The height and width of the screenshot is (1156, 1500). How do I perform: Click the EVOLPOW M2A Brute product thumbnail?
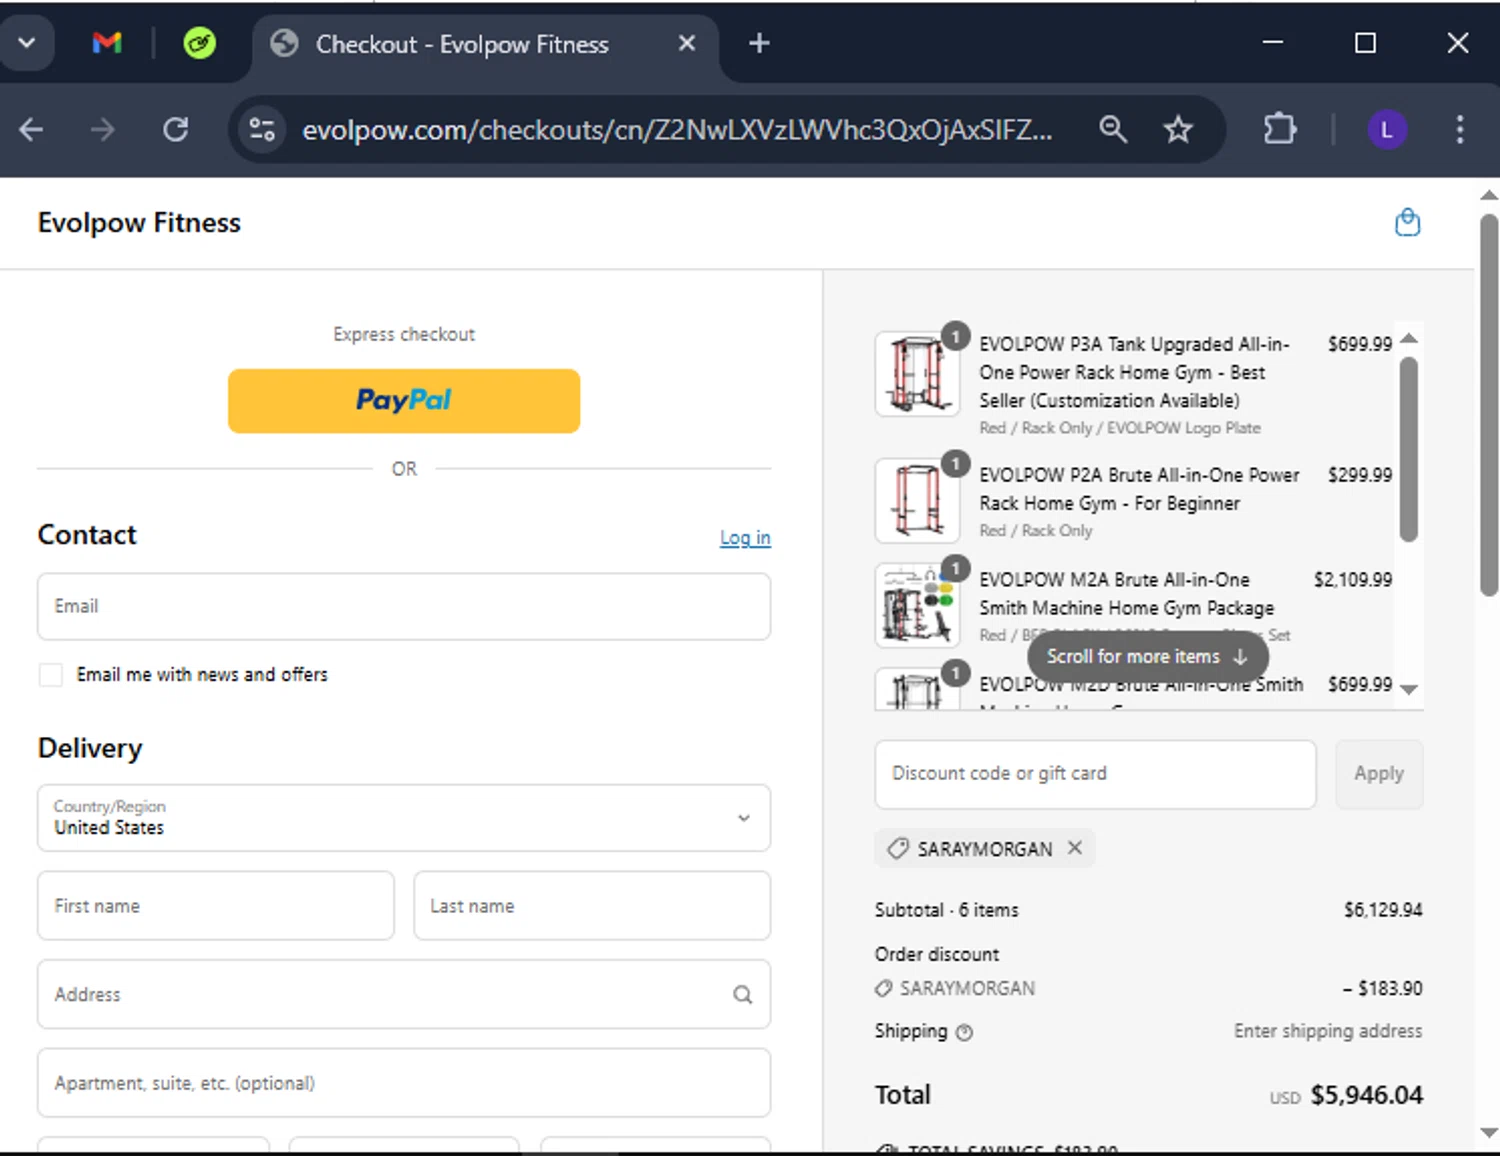click(x=917, y=605)
